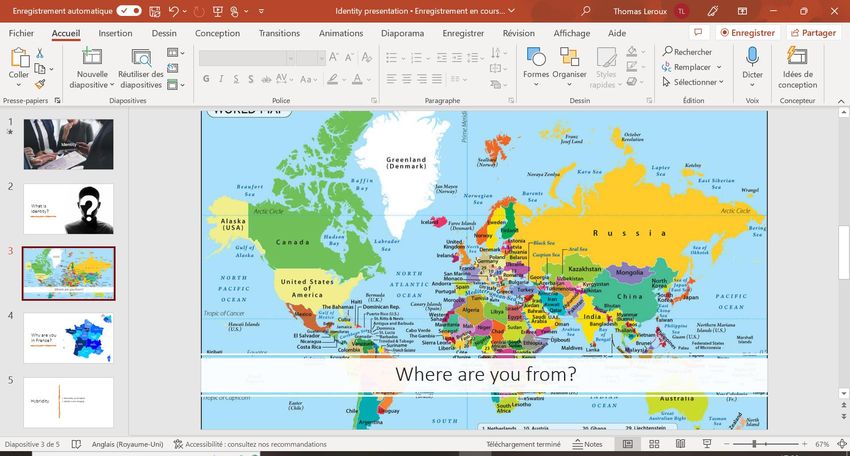Image resolution: width=850 pixels, height=456 pixels.
Task: Toggle underline S formatting
Action: [x=236, y=79]
